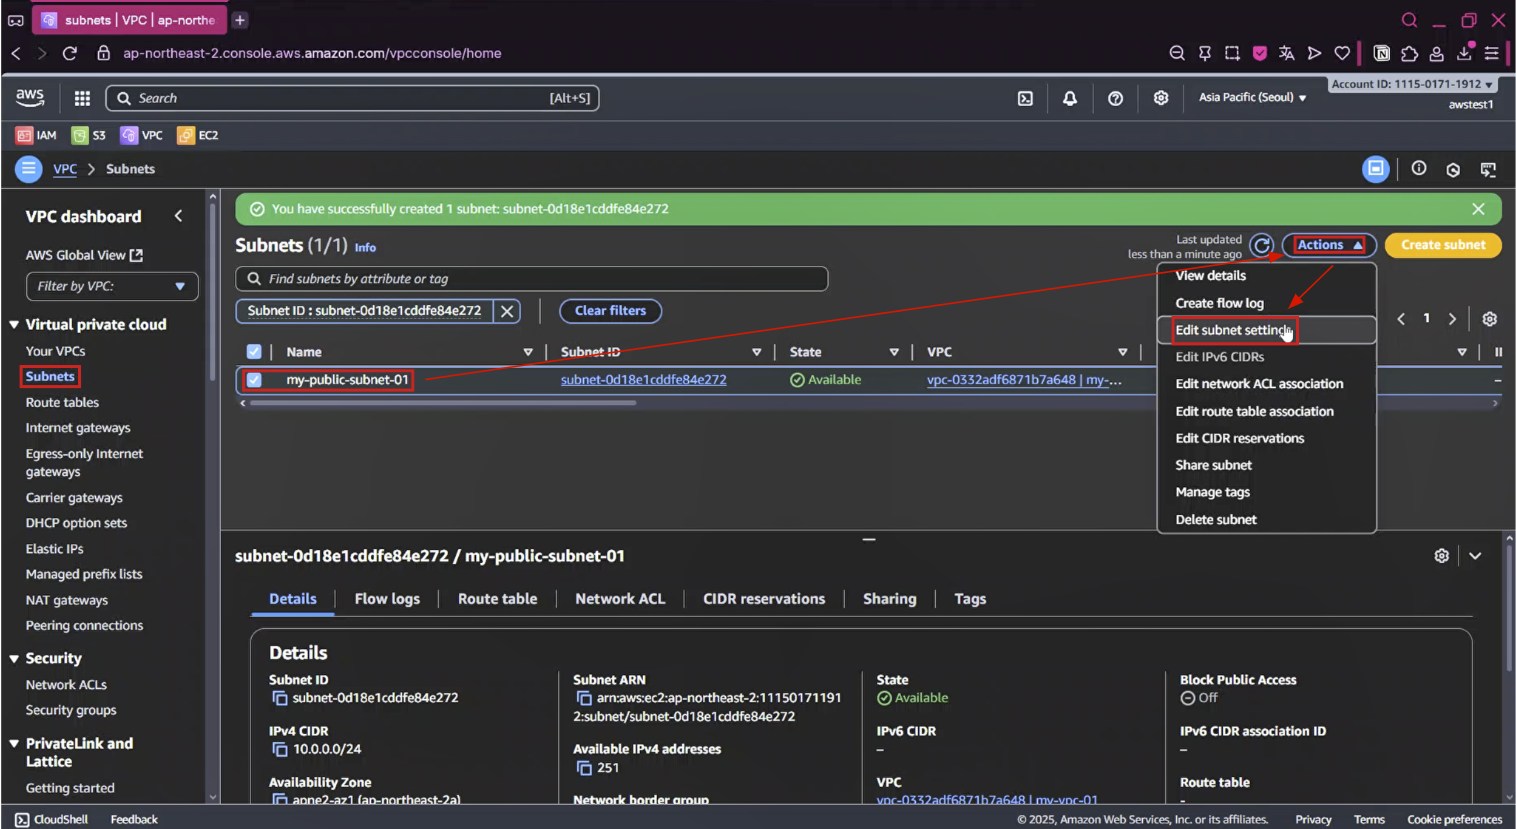Go to Route tables in sidebar
This screenshot has width=1516, height=829.
tap(62, 402)
